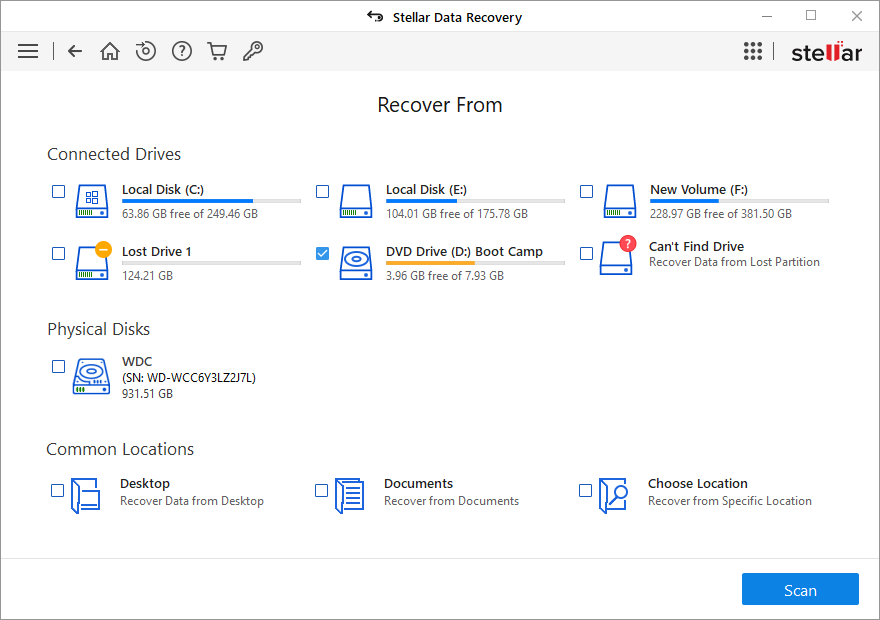Uncheck the DVD Drive (D:) Boot Camp checkbox
880x620 pixels.
[x=322, y=253]
